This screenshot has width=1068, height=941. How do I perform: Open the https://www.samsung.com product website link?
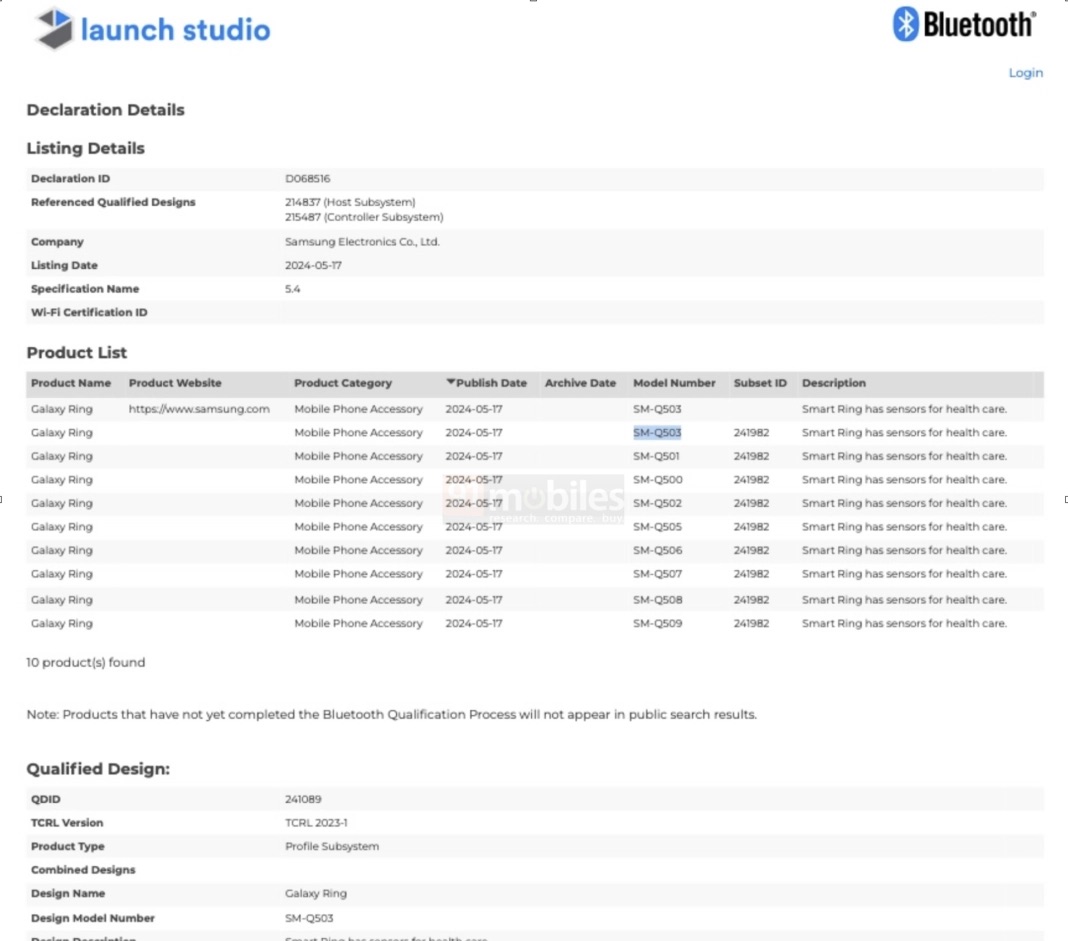click(x=199, y=409)
